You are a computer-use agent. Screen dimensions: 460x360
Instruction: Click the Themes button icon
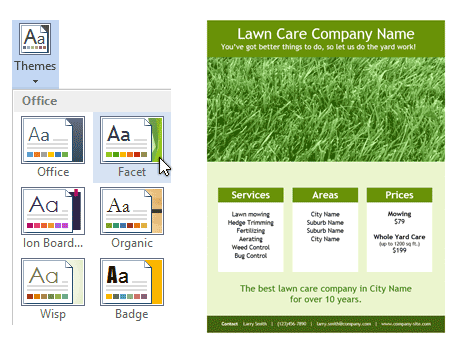(35, 39)
